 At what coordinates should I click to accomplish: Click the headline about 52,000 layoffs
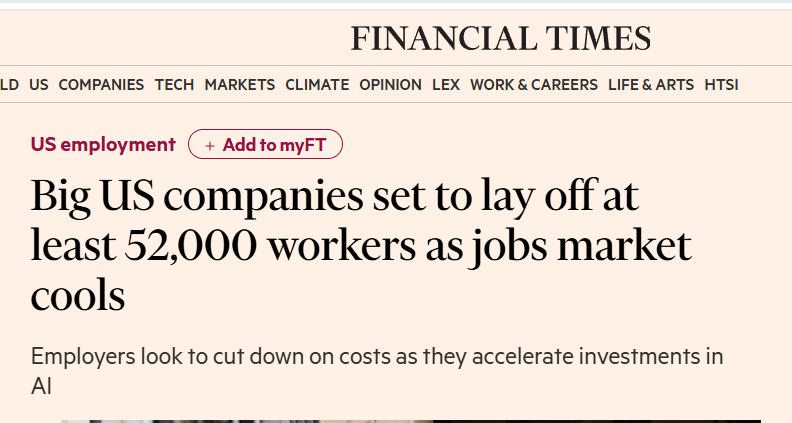pyautogui.click(x=360, y=245)
